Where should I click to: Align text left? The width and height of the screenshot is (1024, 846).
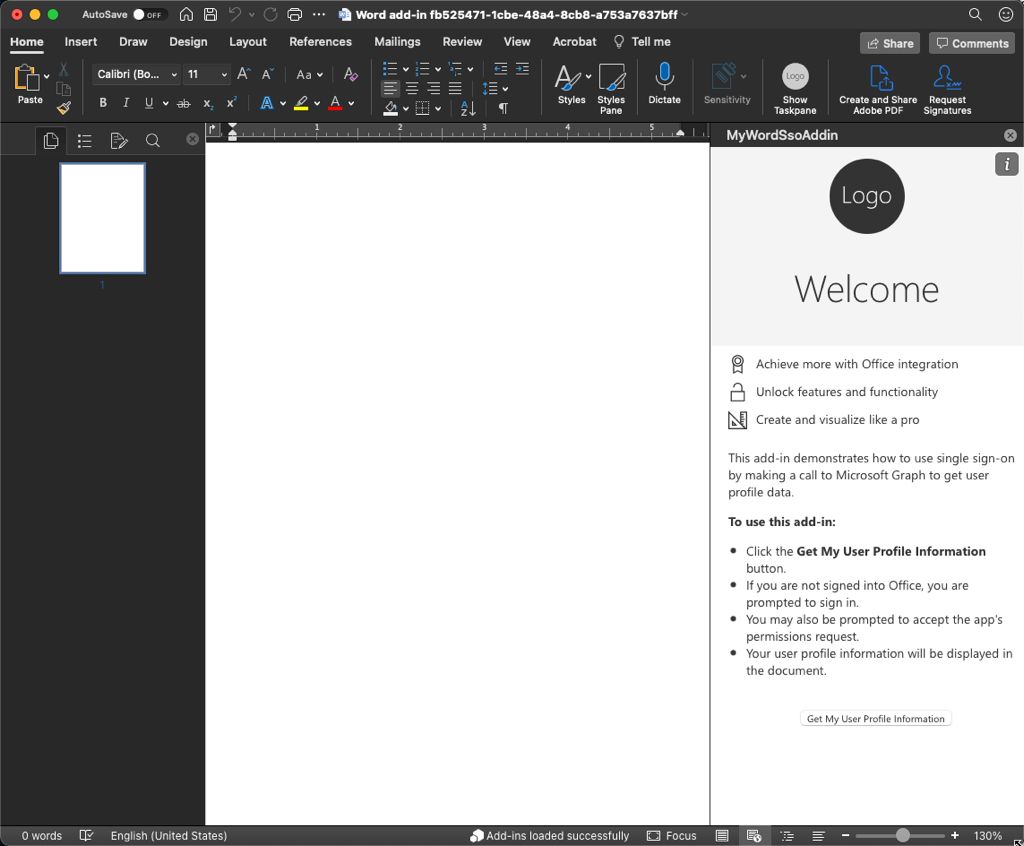click(390, 88)
